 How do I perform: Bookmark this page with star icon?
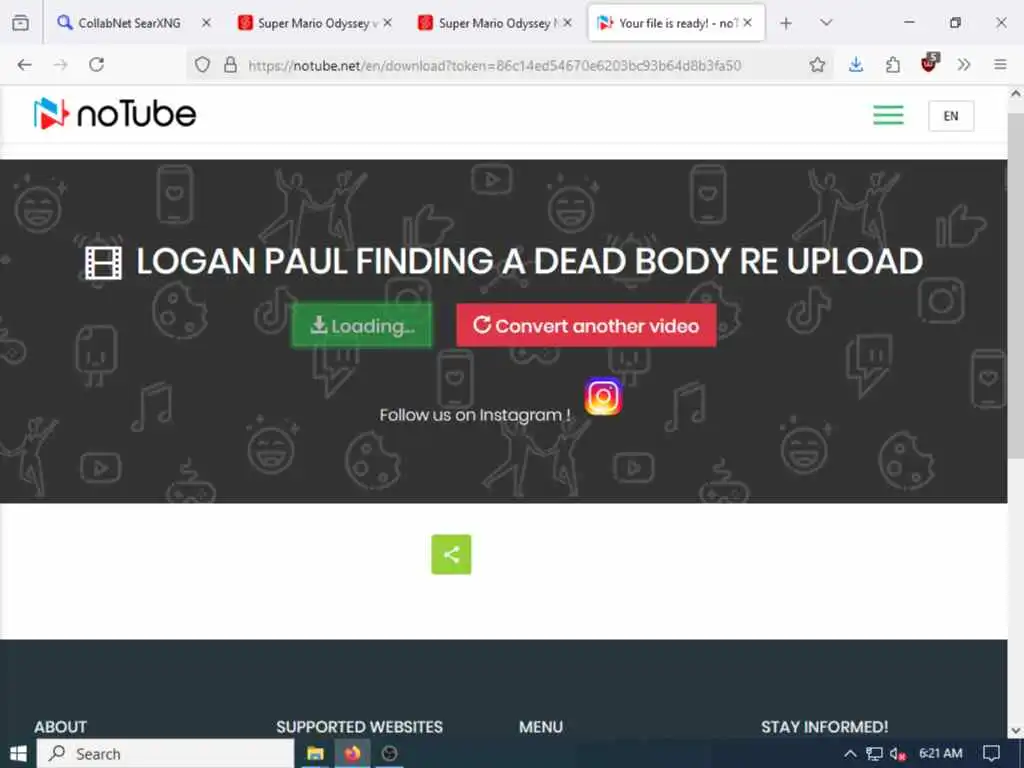817,65
